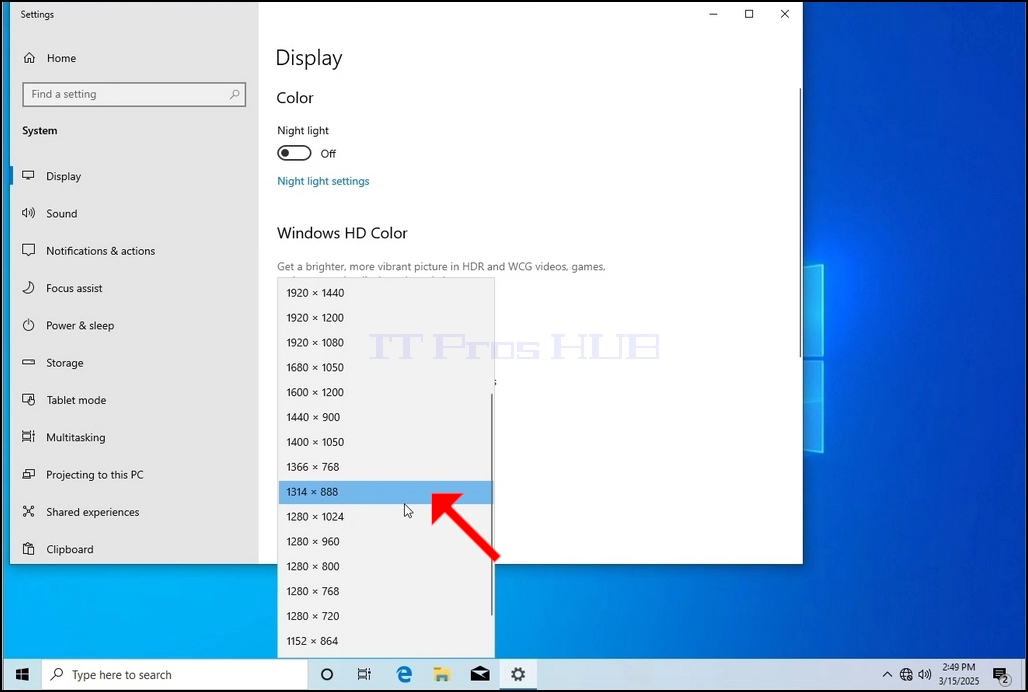
Task: Click the Projecting to this PC icon
Action: click(x=28, y=474)
